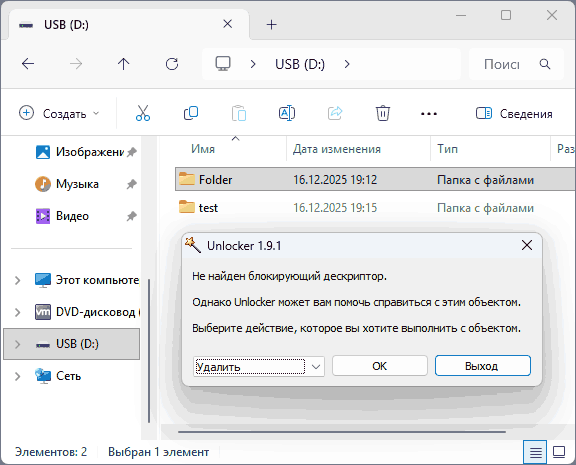Screen dimensions: 576x465
Task: Click the This PC monitor icon in address bar
Action: click(223, 64)
